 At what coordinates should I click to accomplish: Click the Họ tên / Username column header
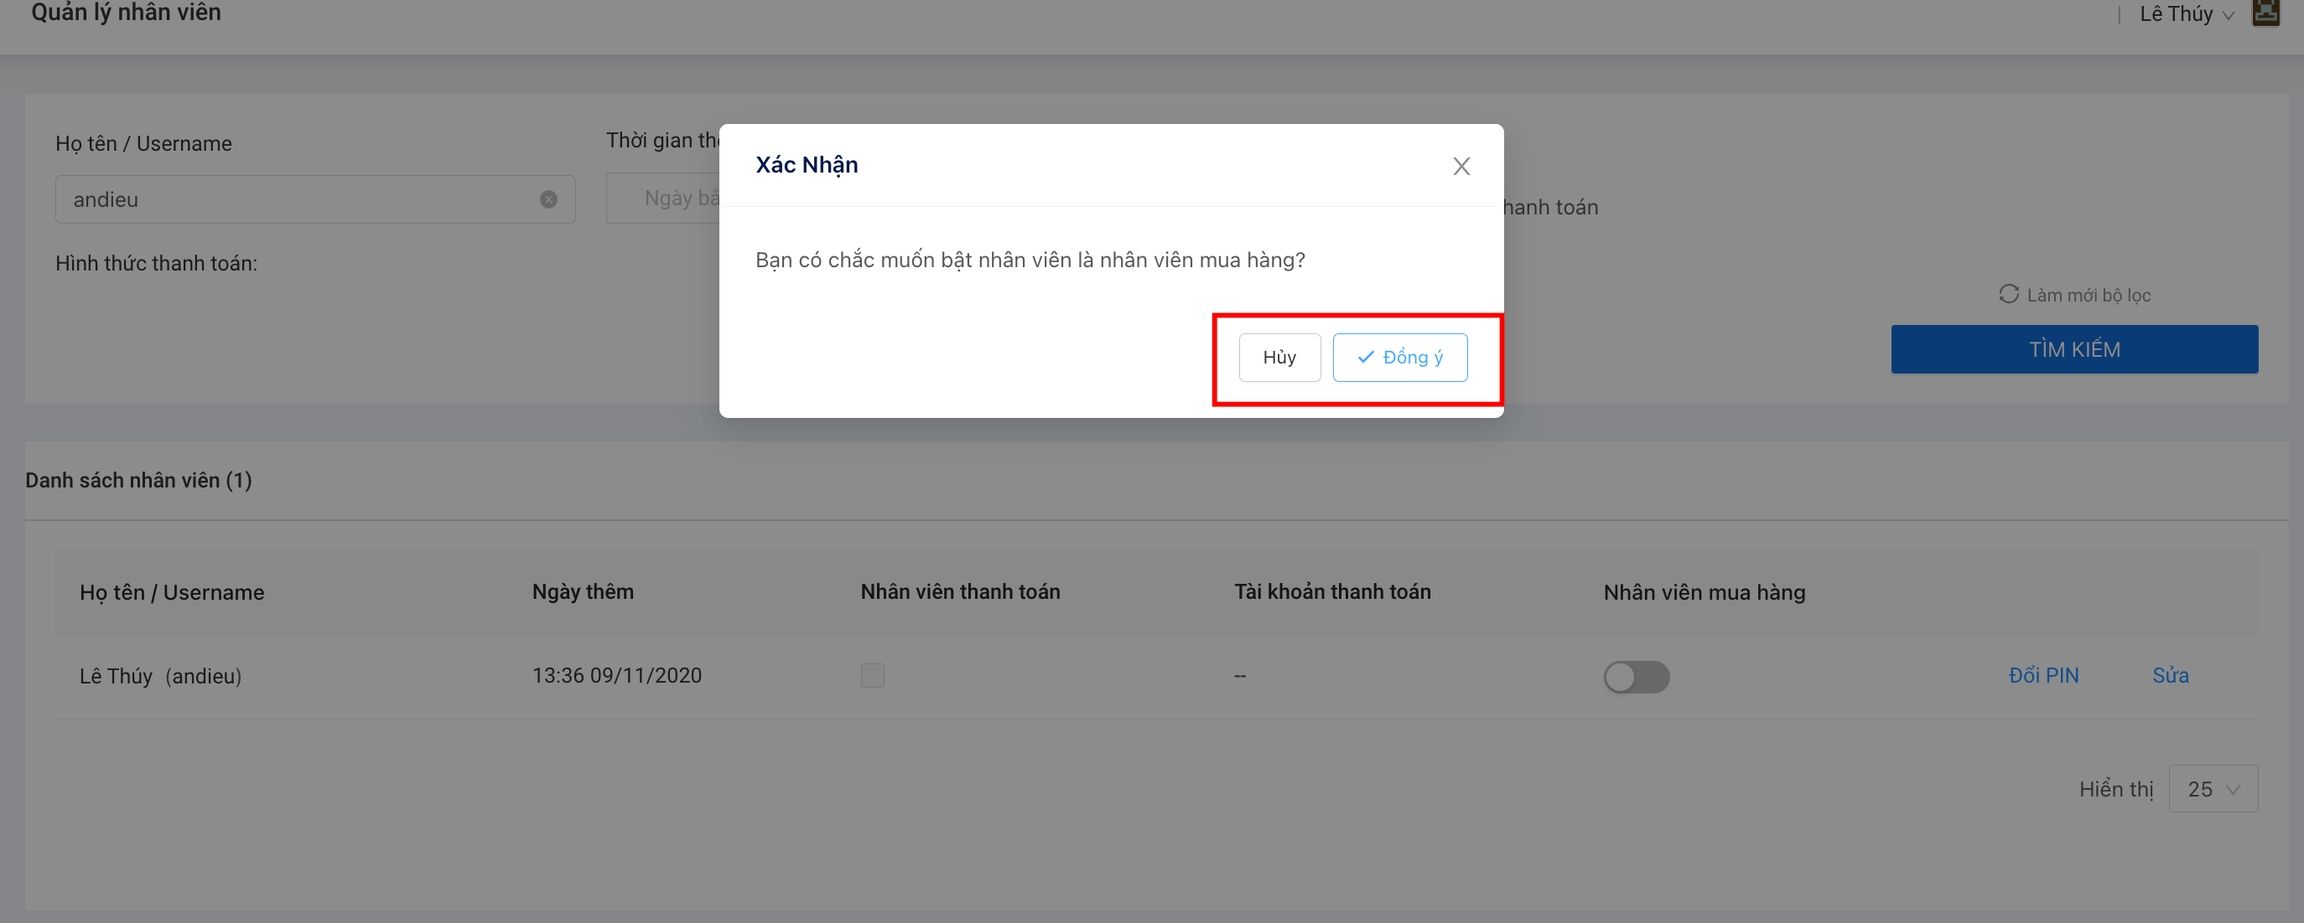[172, 592]
